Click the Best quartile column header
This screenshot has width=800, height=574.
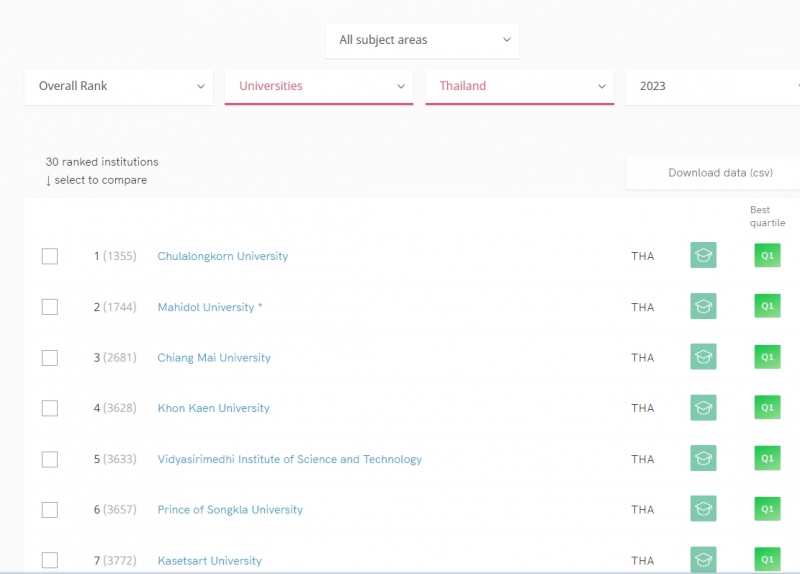[x=767, y=216]
